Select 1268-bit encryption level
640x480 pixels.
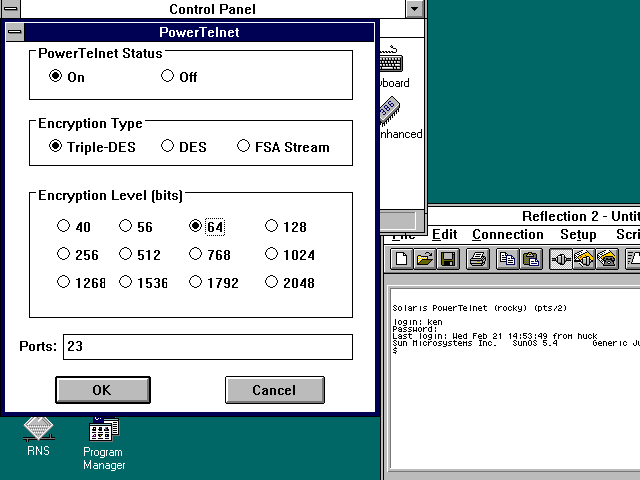pyautogui.click(x=82, y=282)
